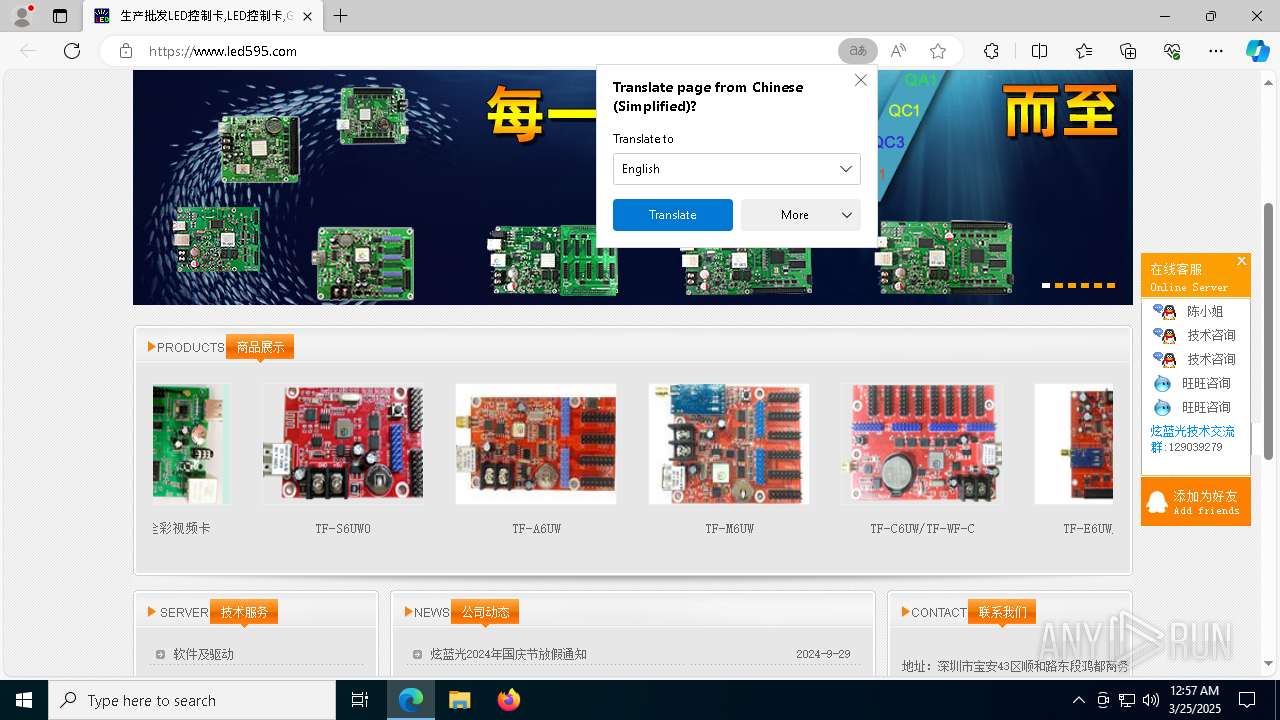Open Firefox from the taskbar
1280x720 pixels.
[x=509, y=700]
